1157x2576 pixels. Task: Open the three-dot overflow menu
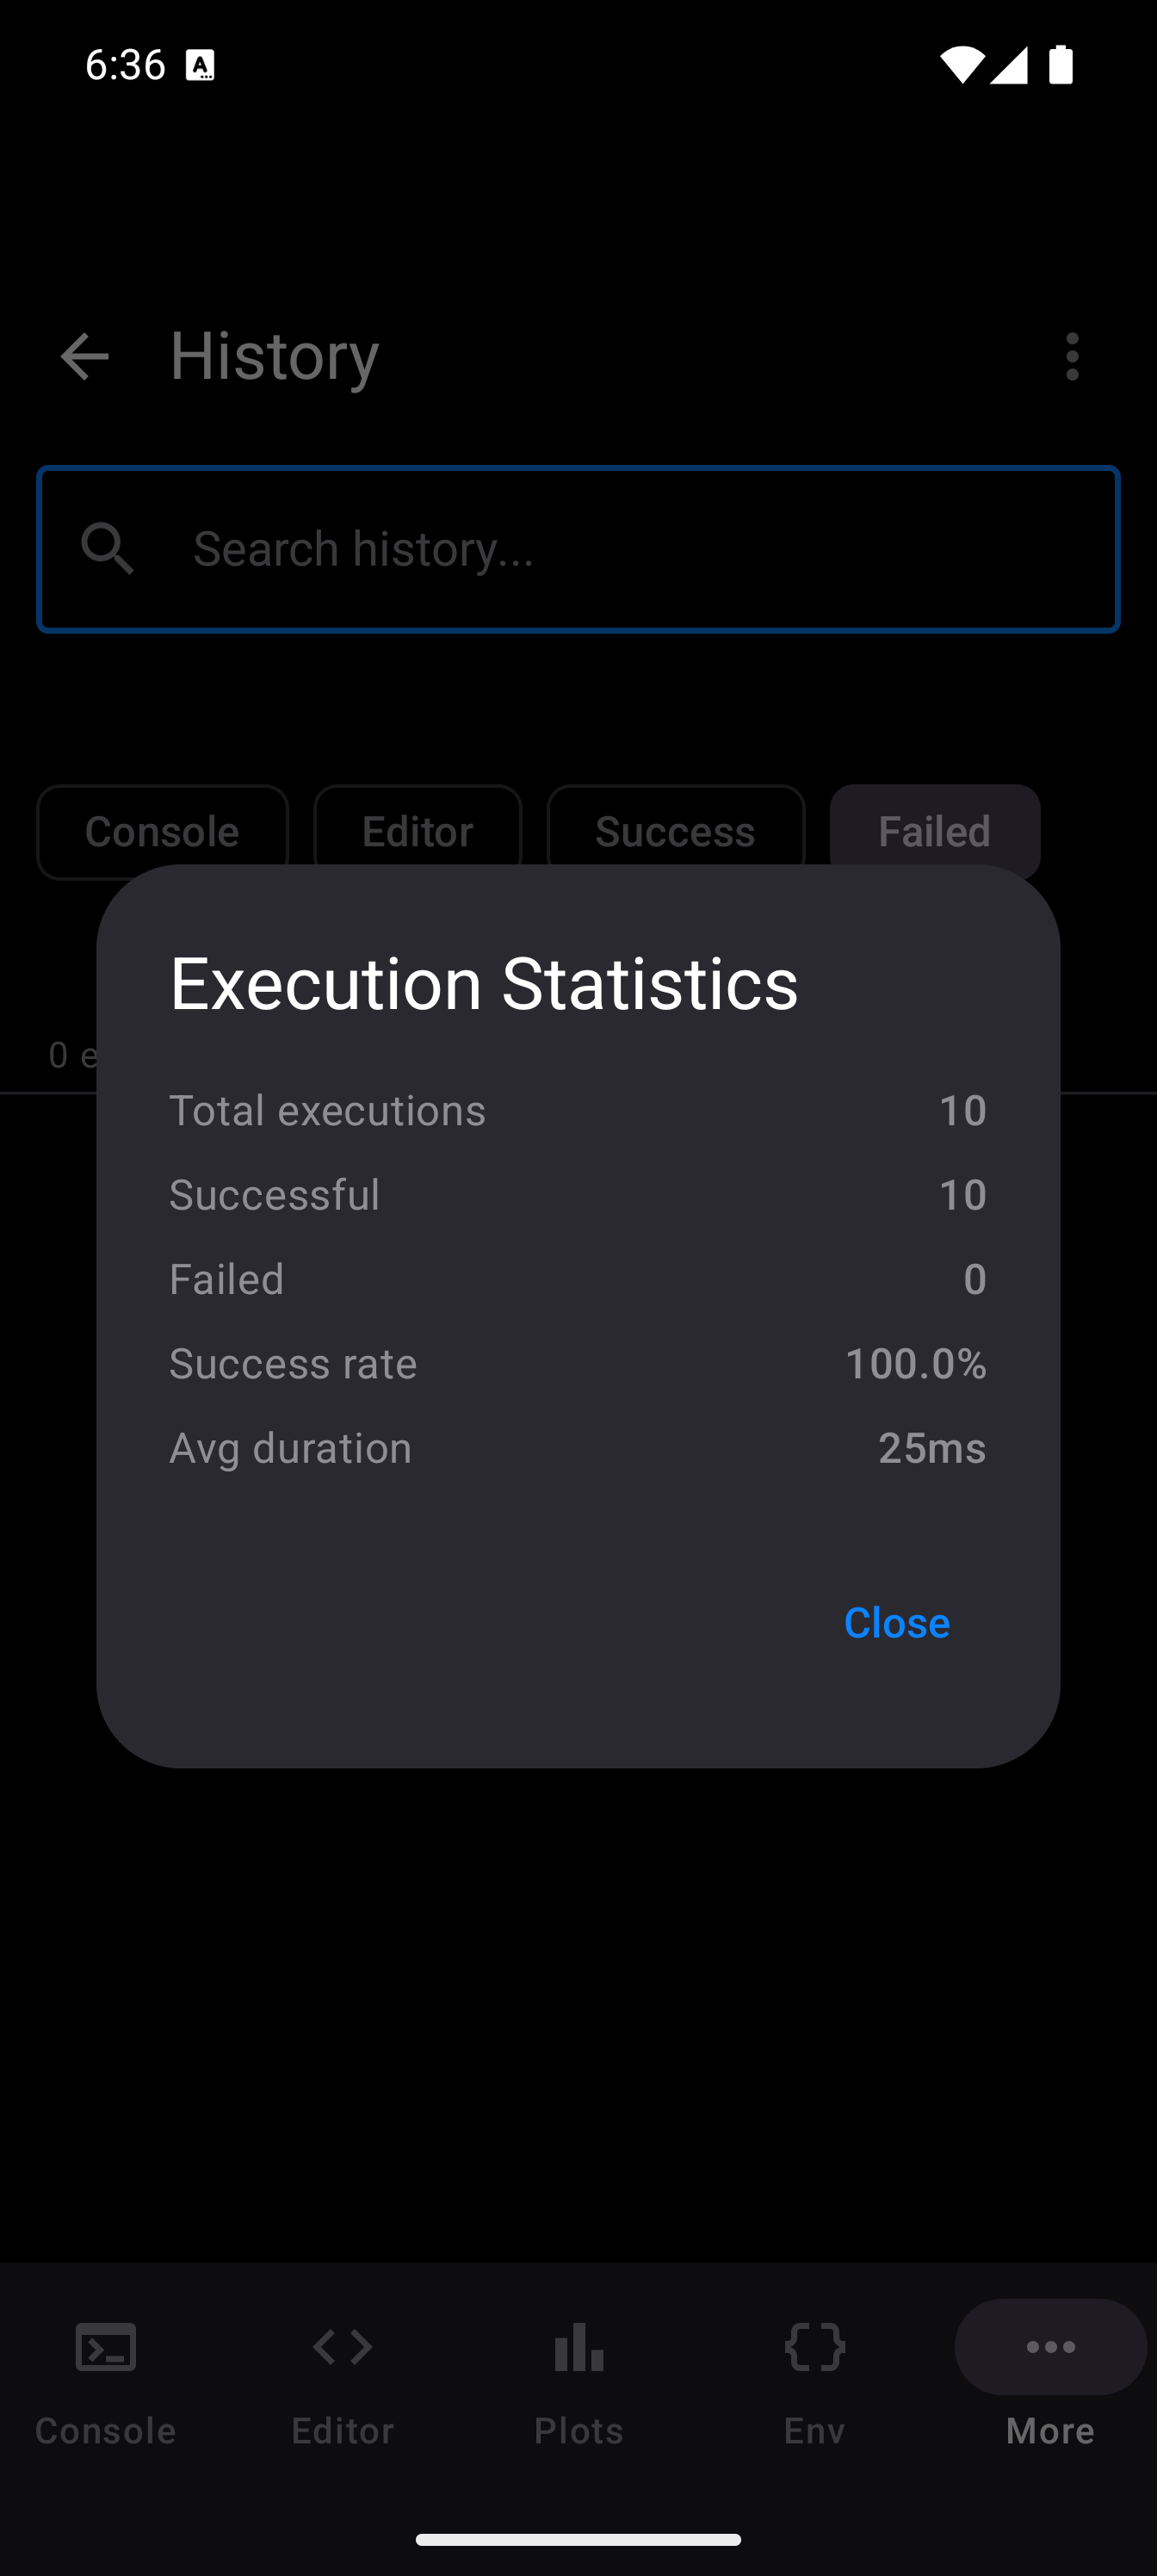pos(1072,357)
